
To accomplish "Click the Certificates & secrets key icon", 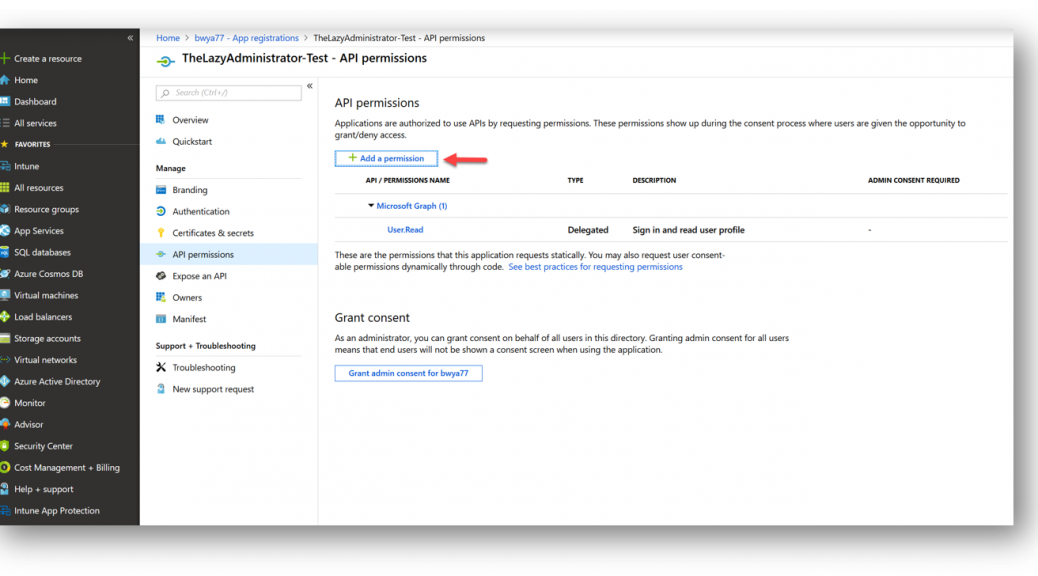I will click(x=161, y=232).
